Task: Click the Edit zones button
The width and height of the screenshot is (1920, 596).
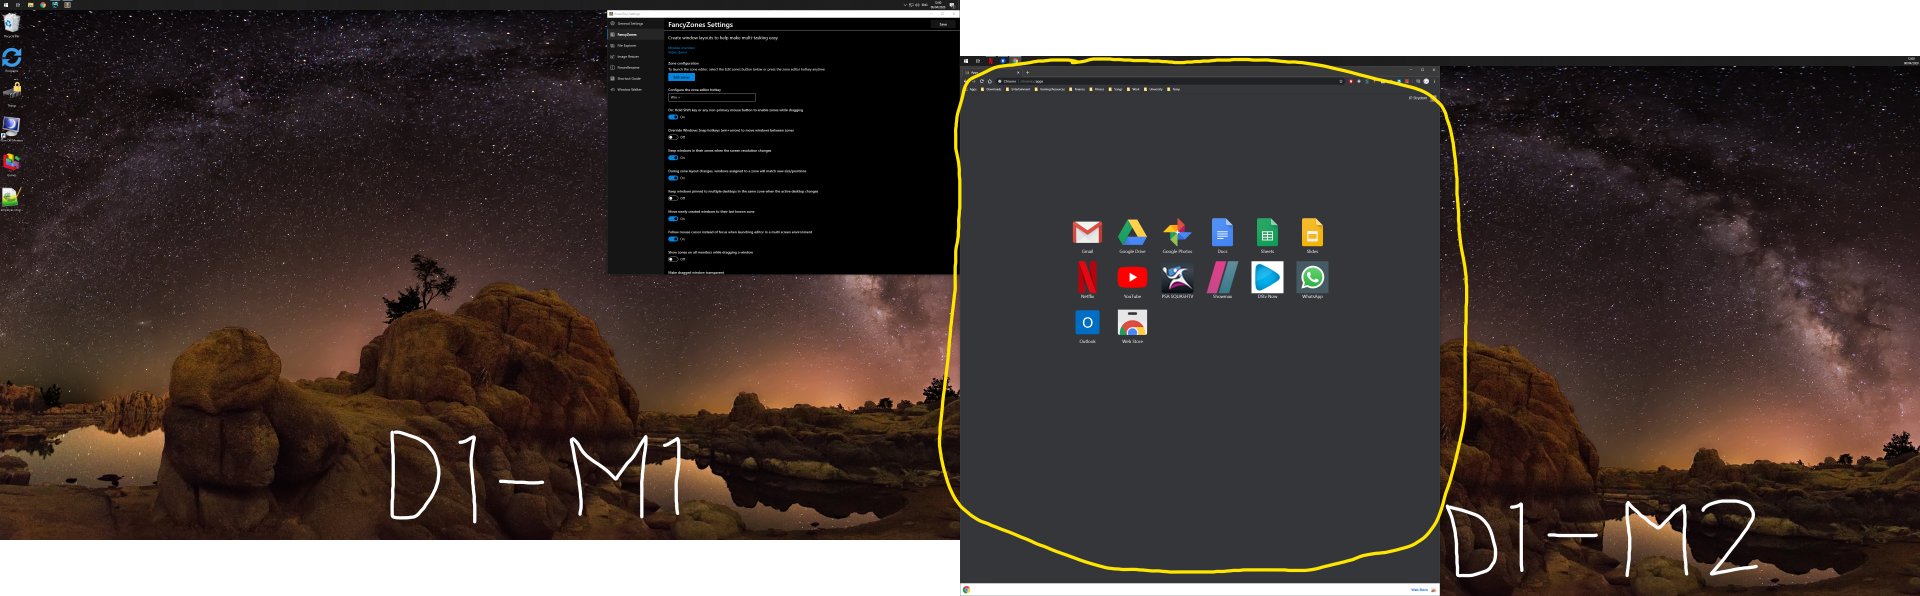Action: pyautogui.click(x=681, y=77)
